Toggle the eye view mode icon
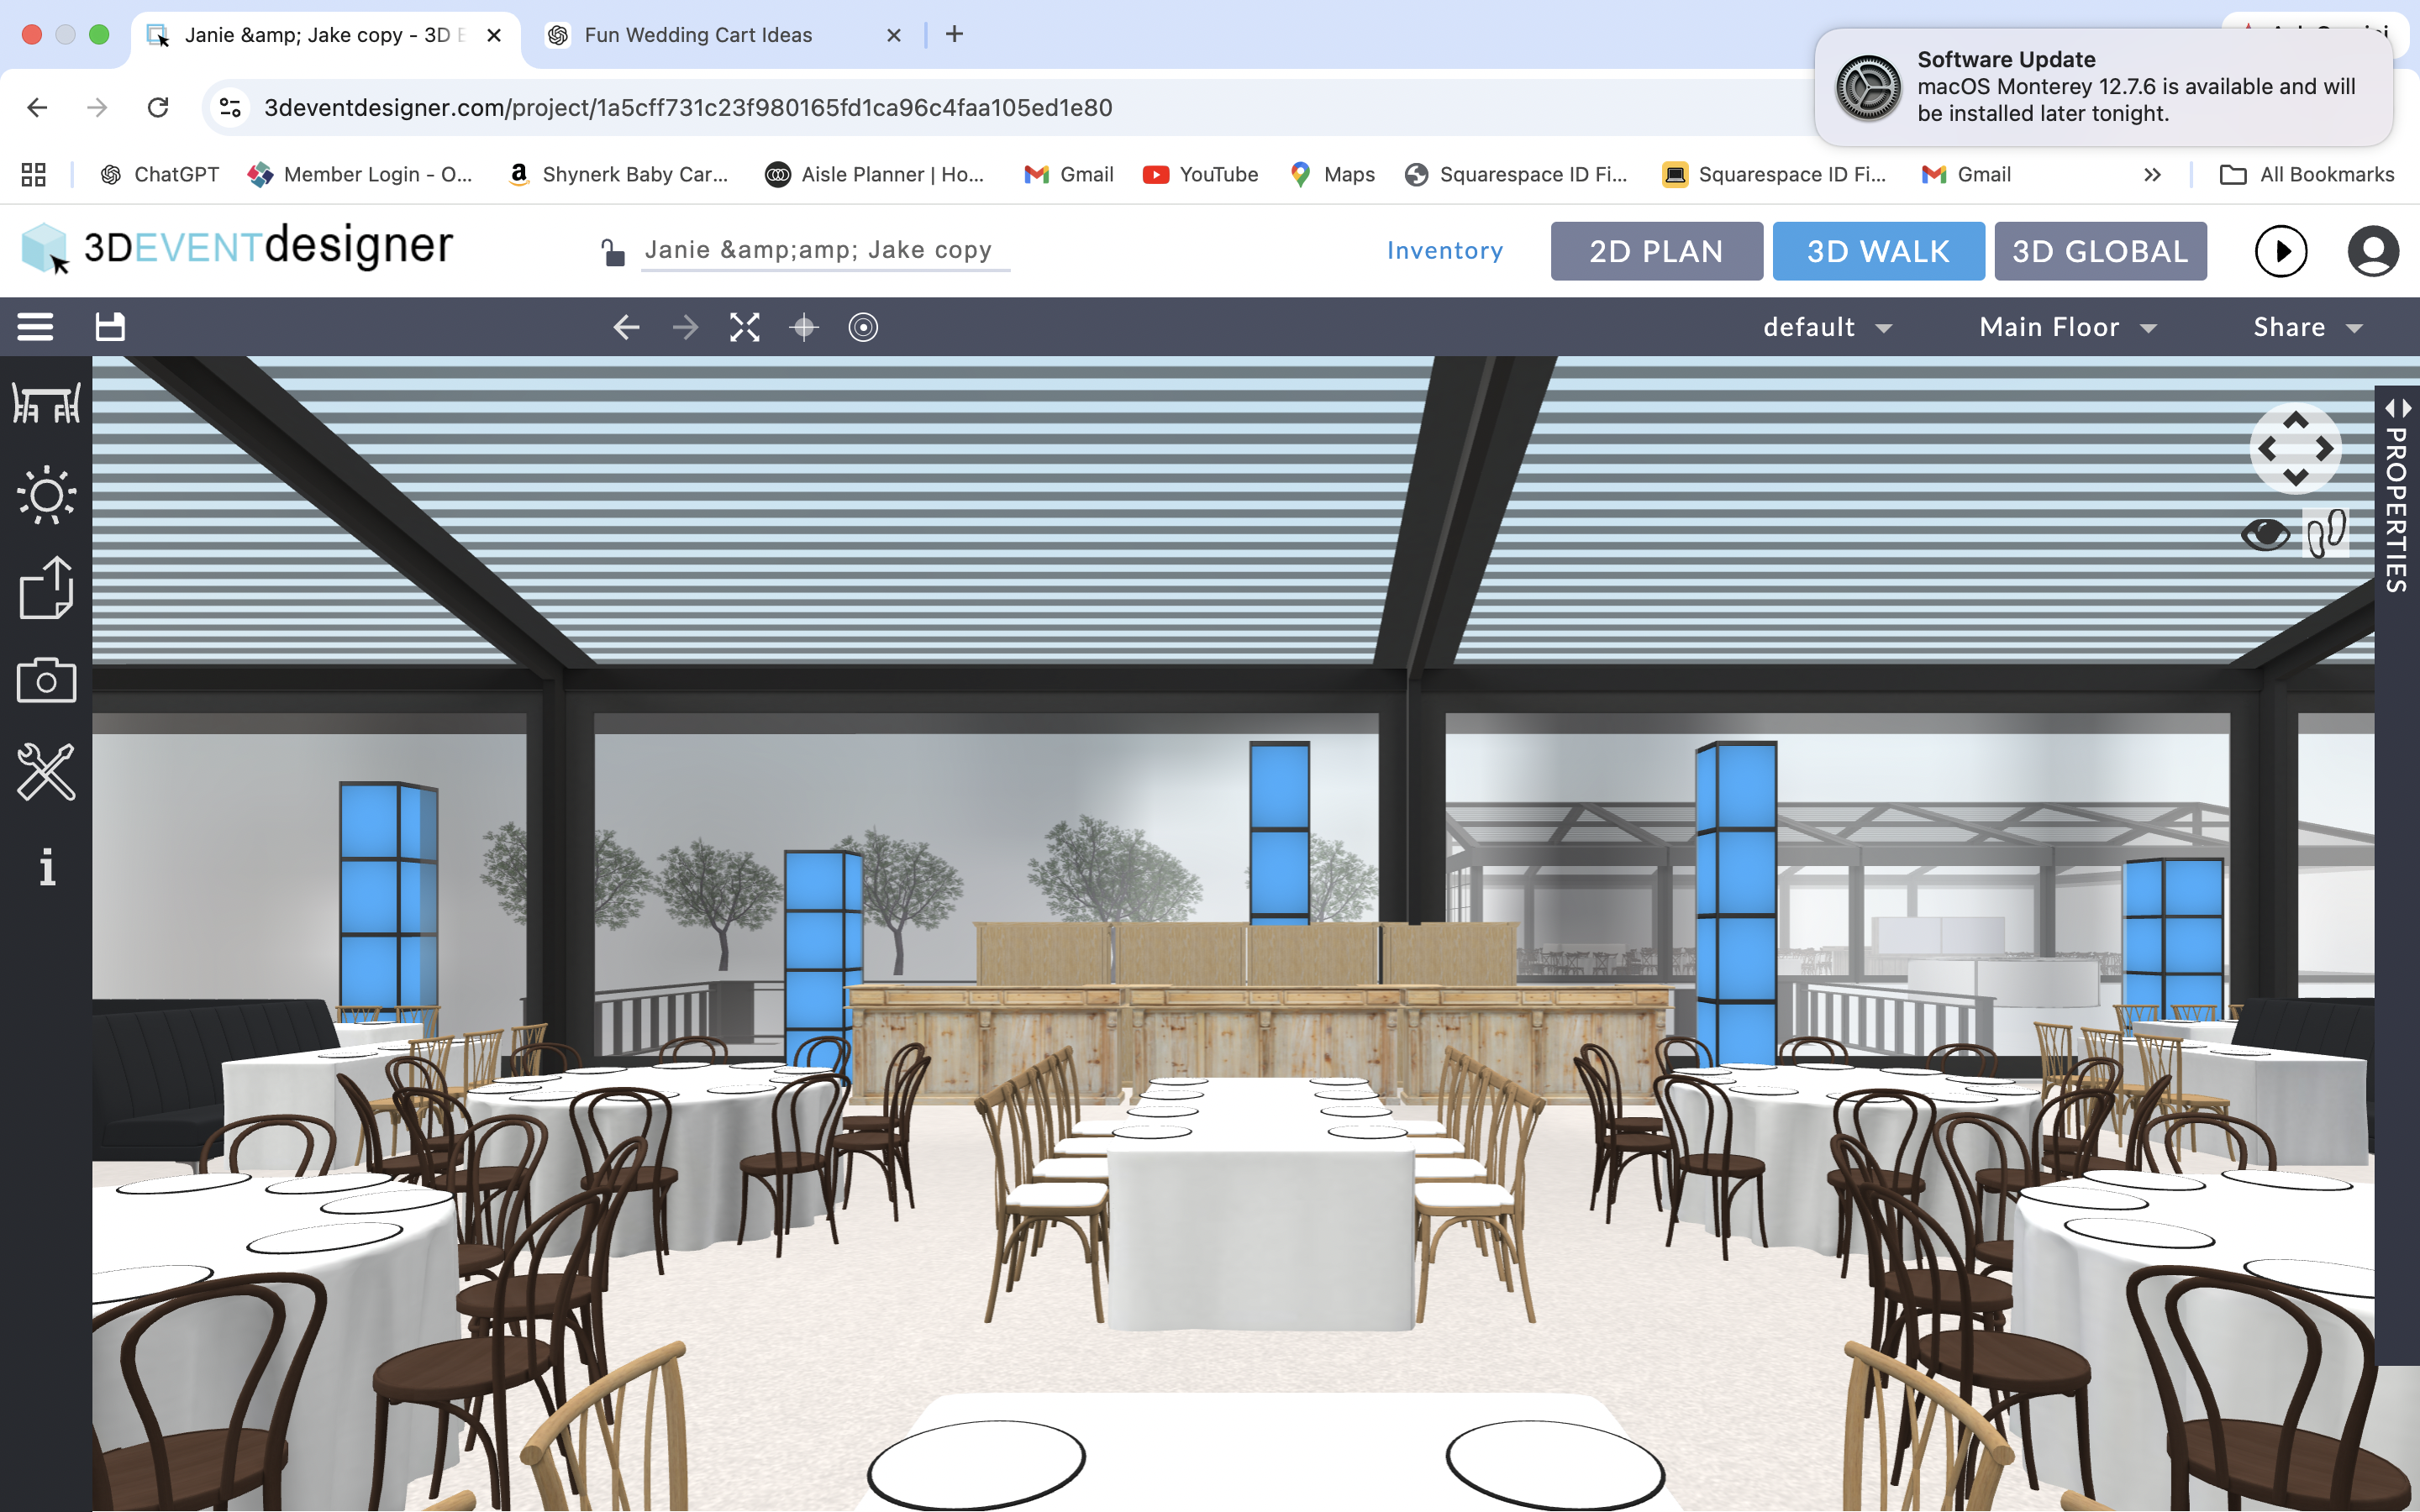The image size is (2420, 1512). pyautogui.click(x=2265, y=534)
